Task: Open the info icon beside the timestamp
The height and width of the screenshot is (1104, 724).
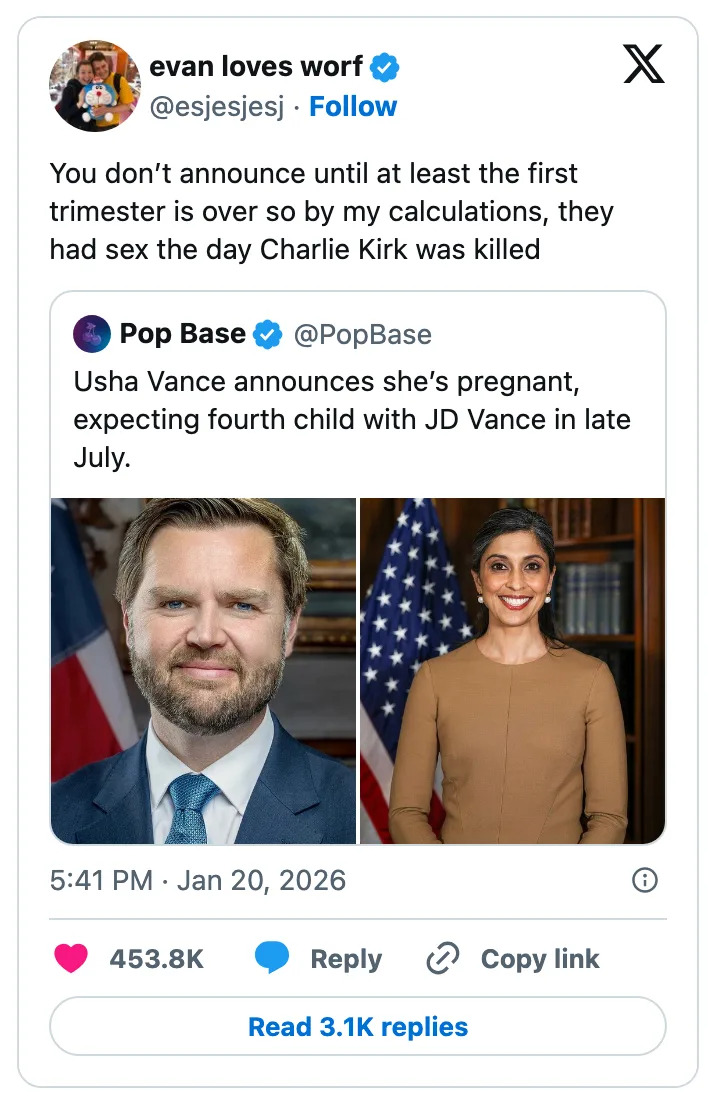Action: click(x=646, y=880)
